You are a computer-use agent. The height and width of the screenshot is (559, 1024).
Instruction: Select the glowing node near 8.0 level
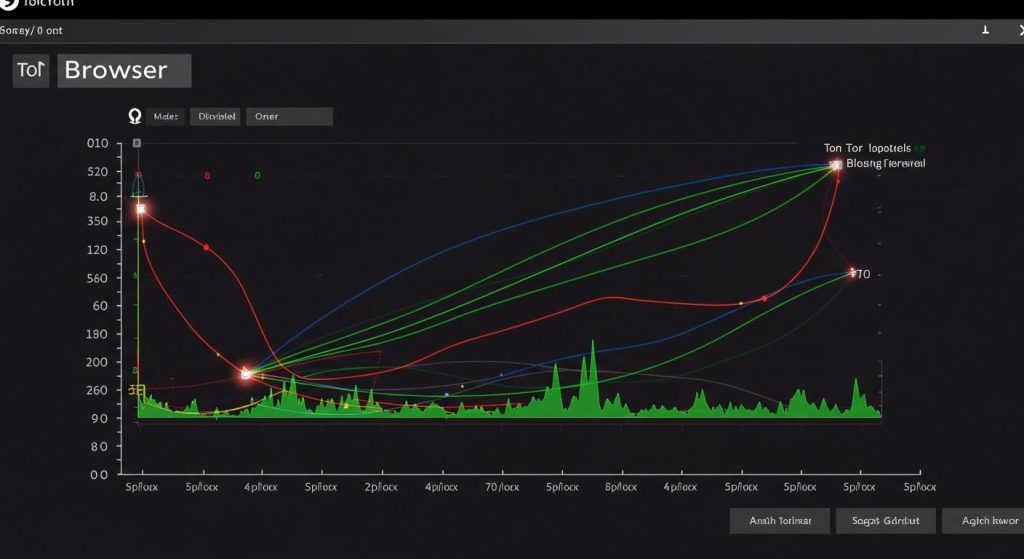141,209
